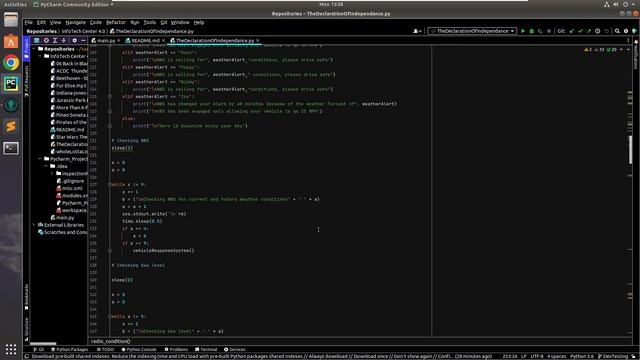
Task: Click the UTF-8 encoding in status bar
Action: [537, 356]
